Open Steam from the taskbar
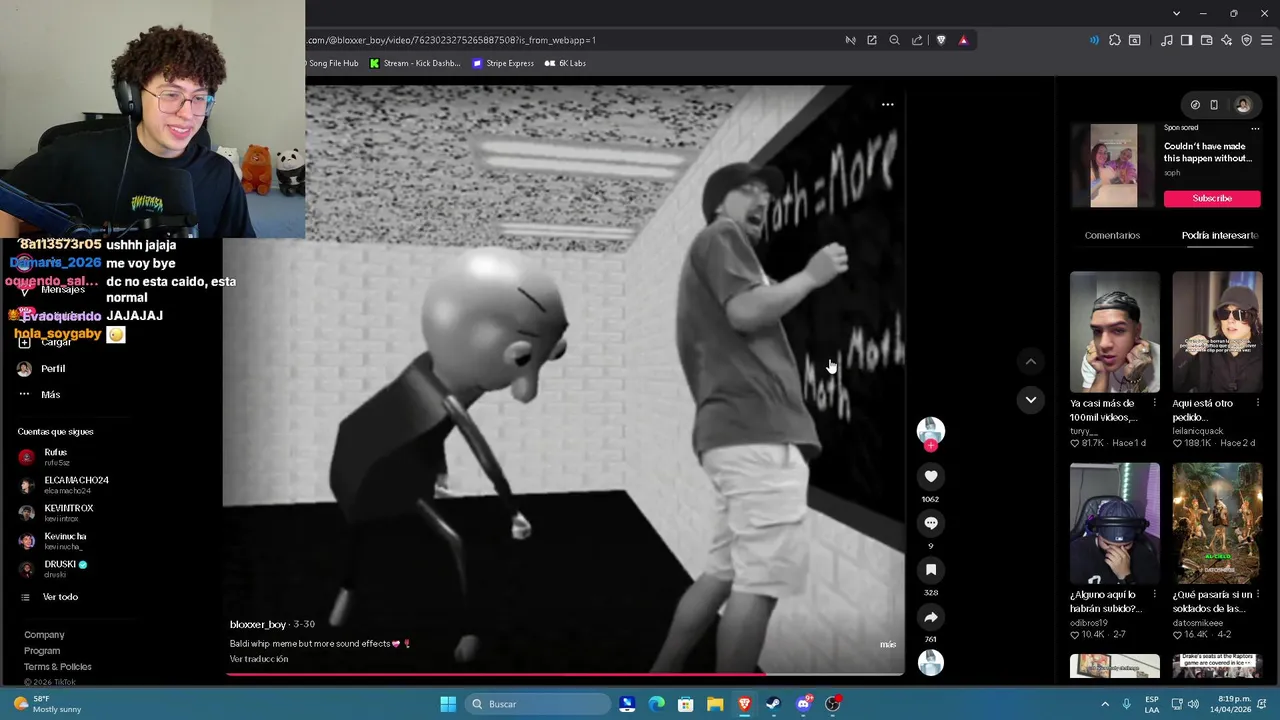Screen dimensions: 1280x720 pyautogui.click(x=773, y=704)
